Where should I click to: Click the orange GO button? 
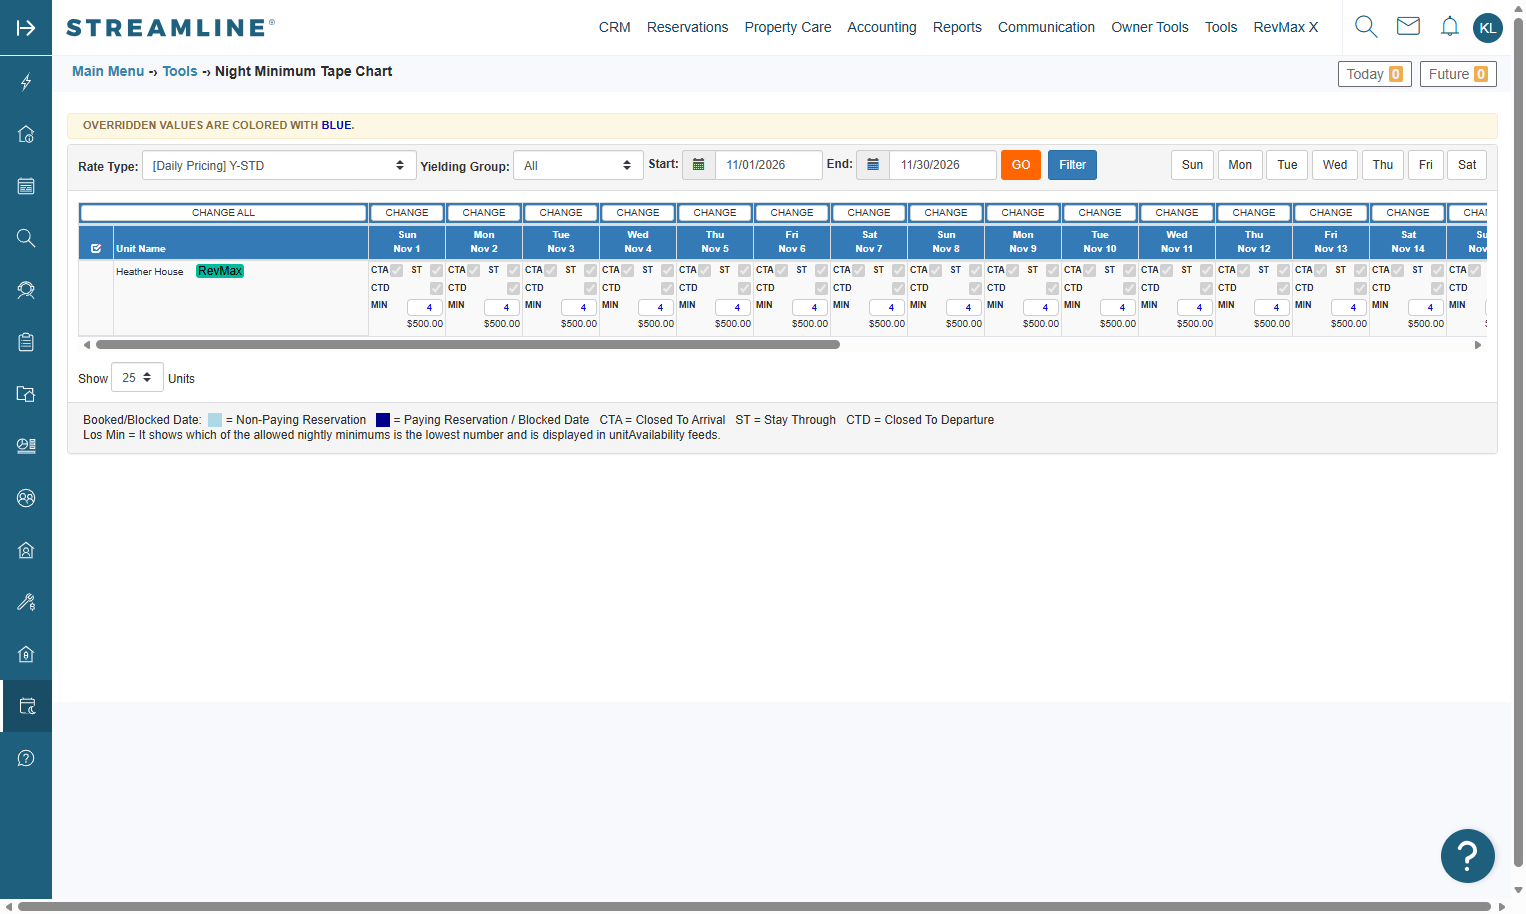pos(1021,165)
